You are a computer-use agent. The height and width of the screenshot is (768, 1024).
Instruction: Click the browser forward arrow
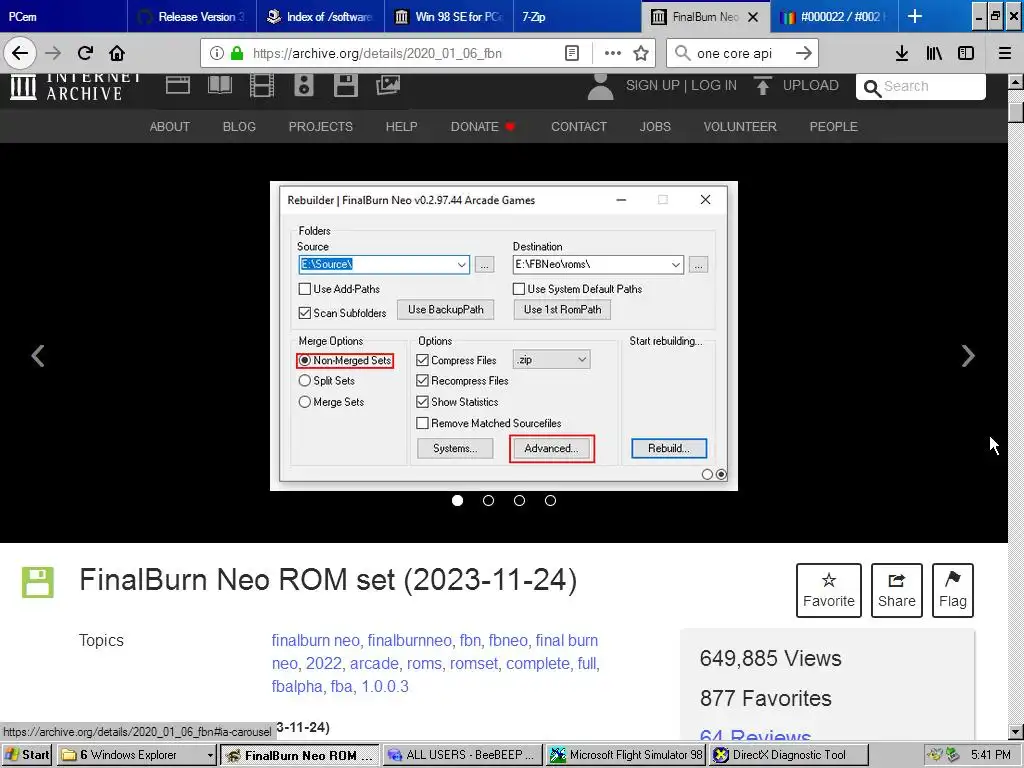click(54, 53)
